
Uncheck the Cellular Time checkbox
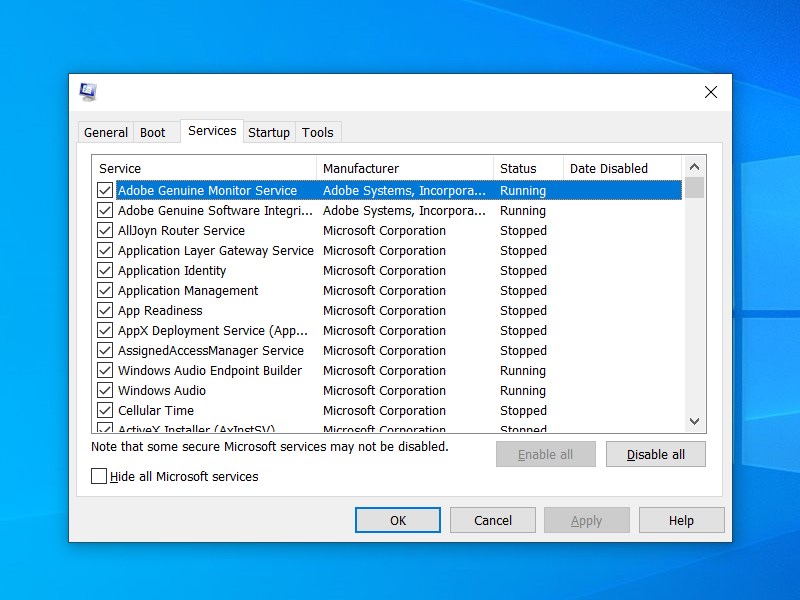click(x=105, y=410)
